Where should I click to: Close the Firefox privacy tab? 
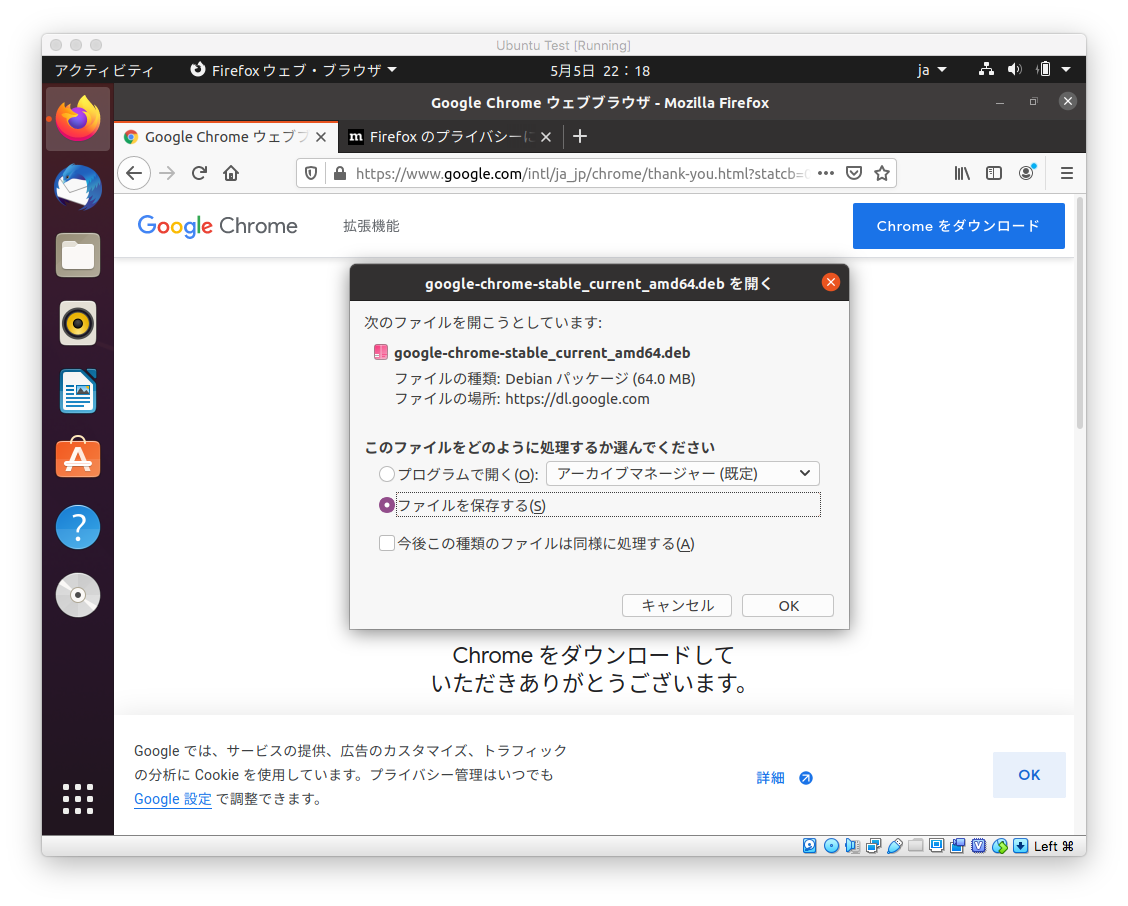pyautogui.click(x=546, y=137)
